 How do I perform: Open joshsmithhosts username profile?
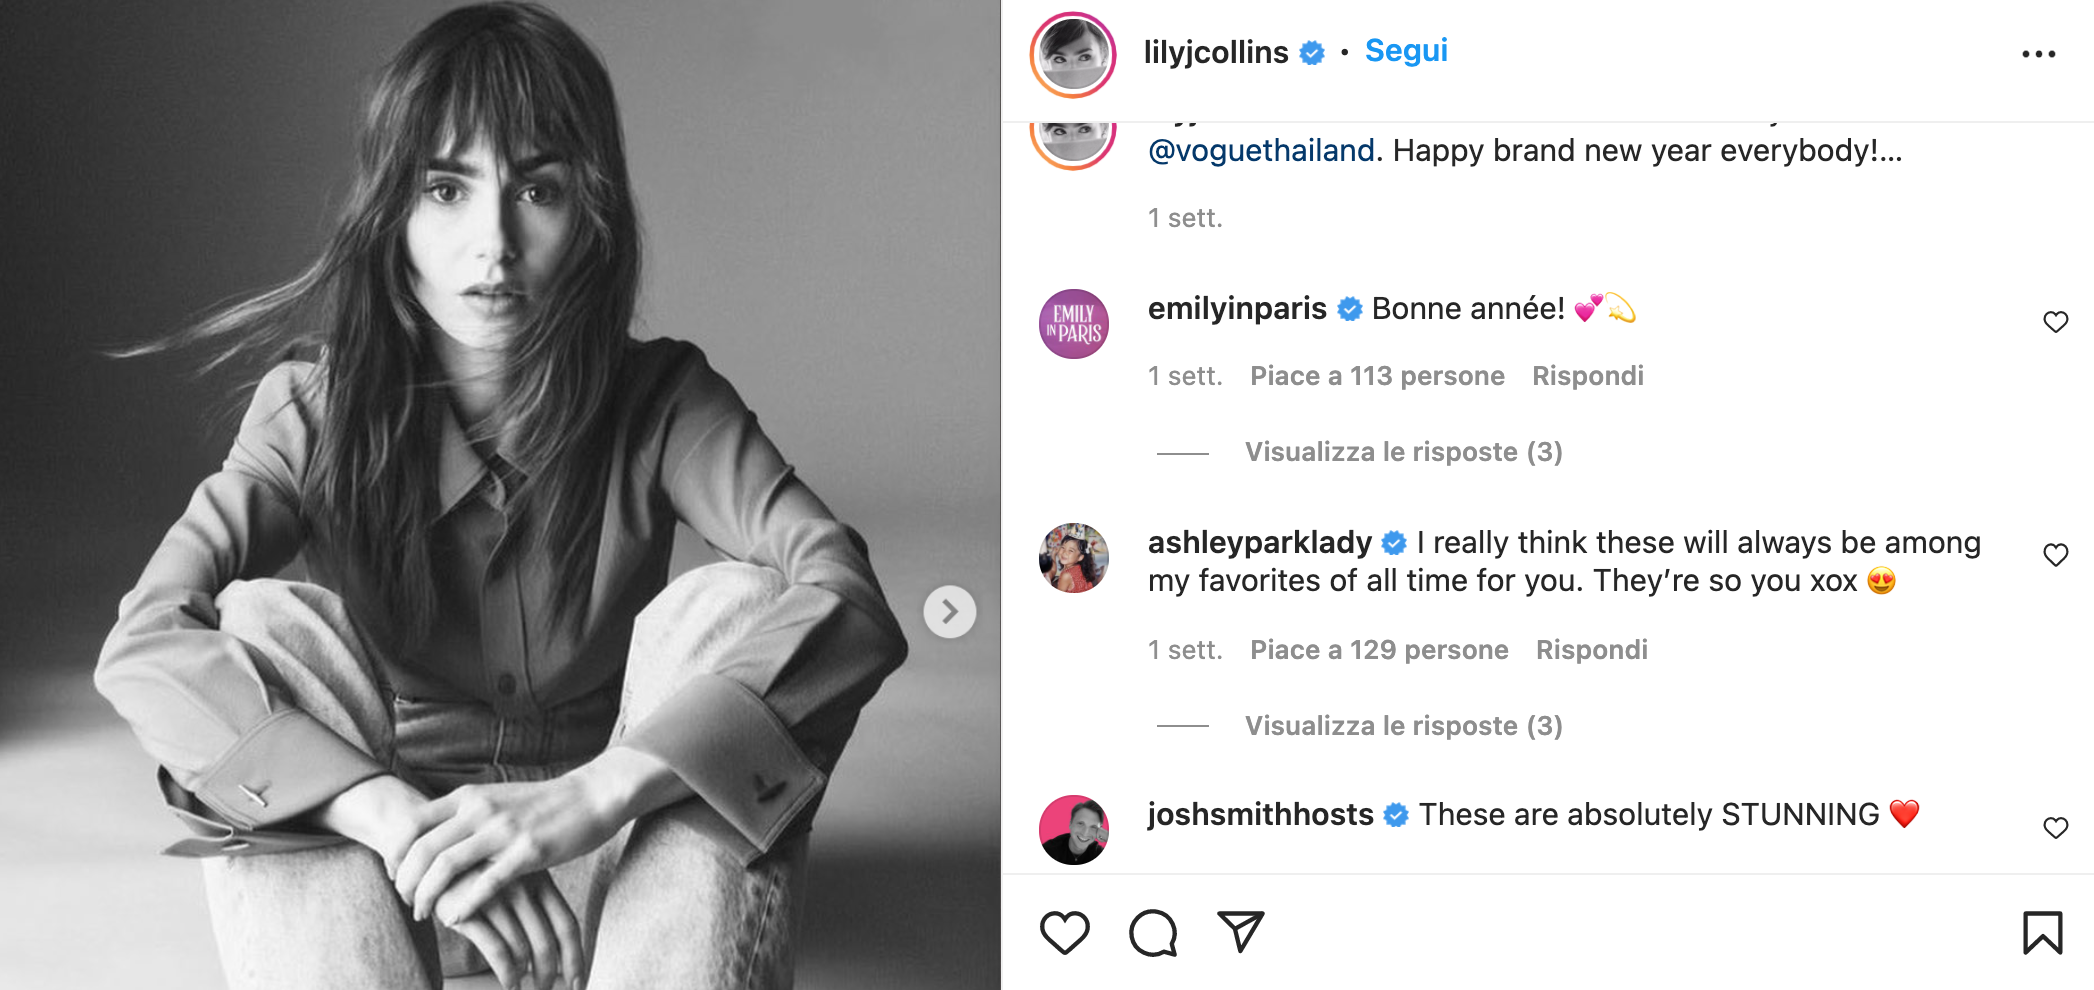point(1260,815)
